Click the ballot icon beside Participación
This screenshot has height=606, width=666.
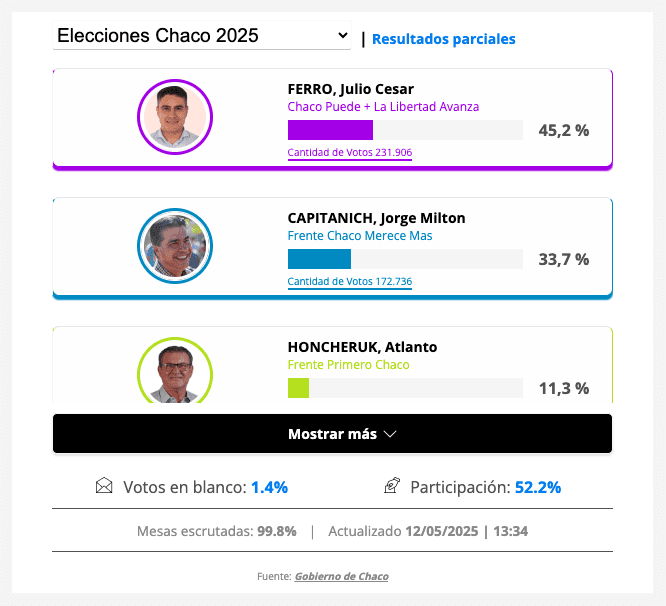pyautogui.click(x=392, y=487)
